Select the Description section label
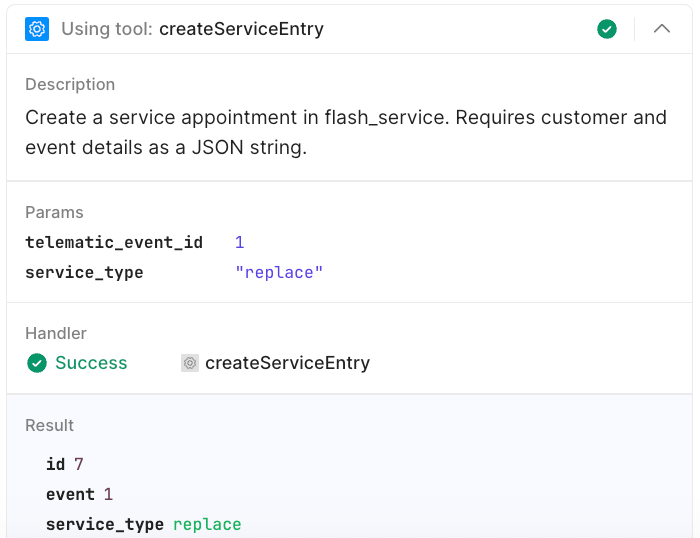 point(70,84)
